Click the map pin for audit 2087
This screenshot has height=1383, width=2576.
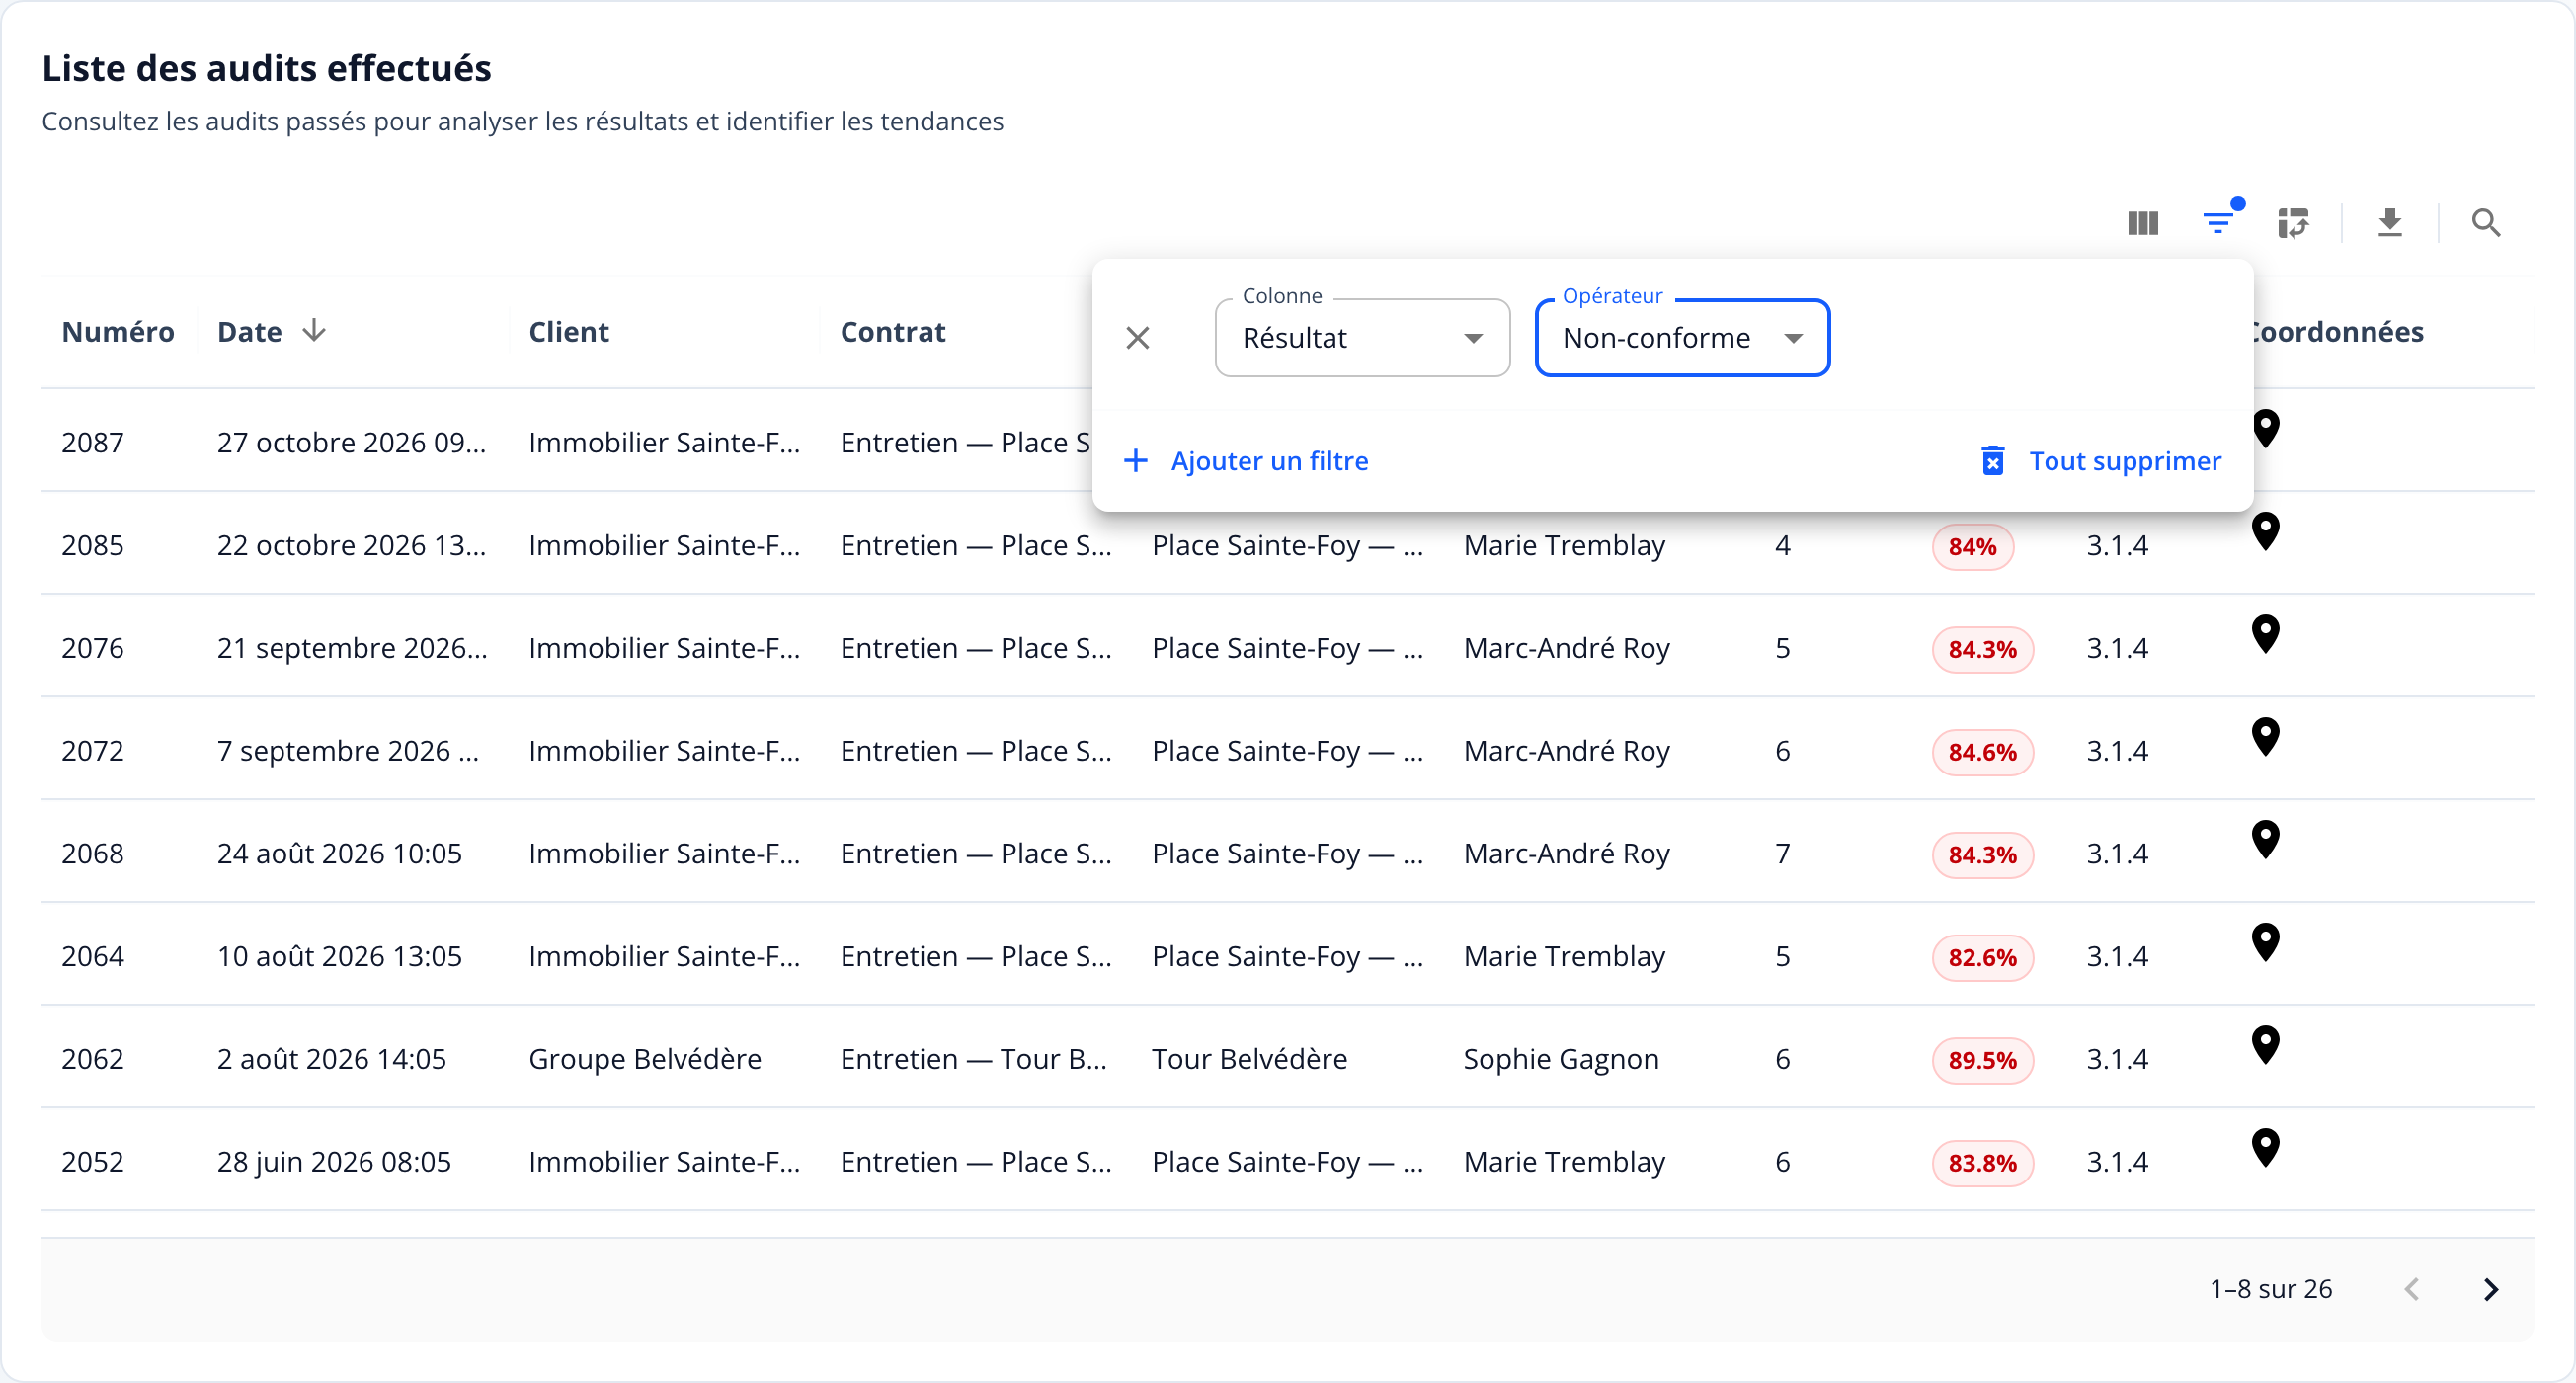coord(2265,429)
